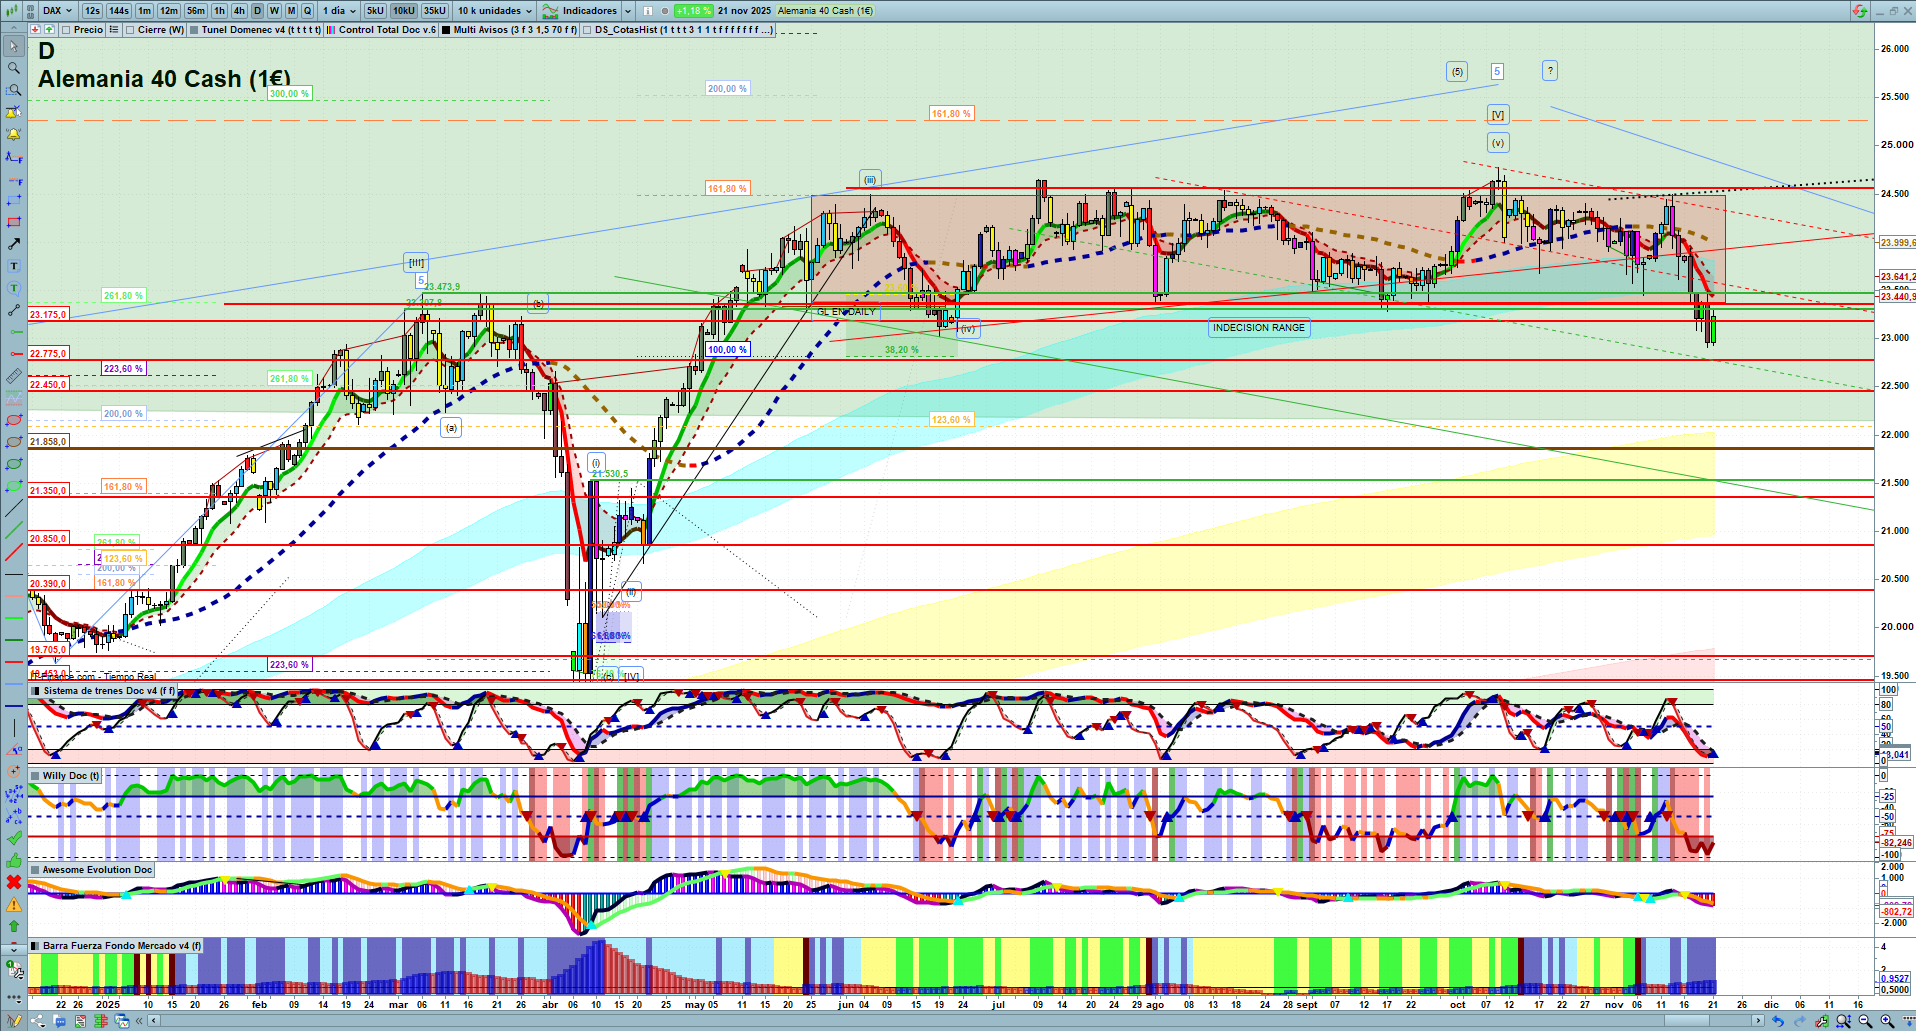Toggle the Multi Avisos indicator box
1916x1031 pixels.
(x=446, y=30)
